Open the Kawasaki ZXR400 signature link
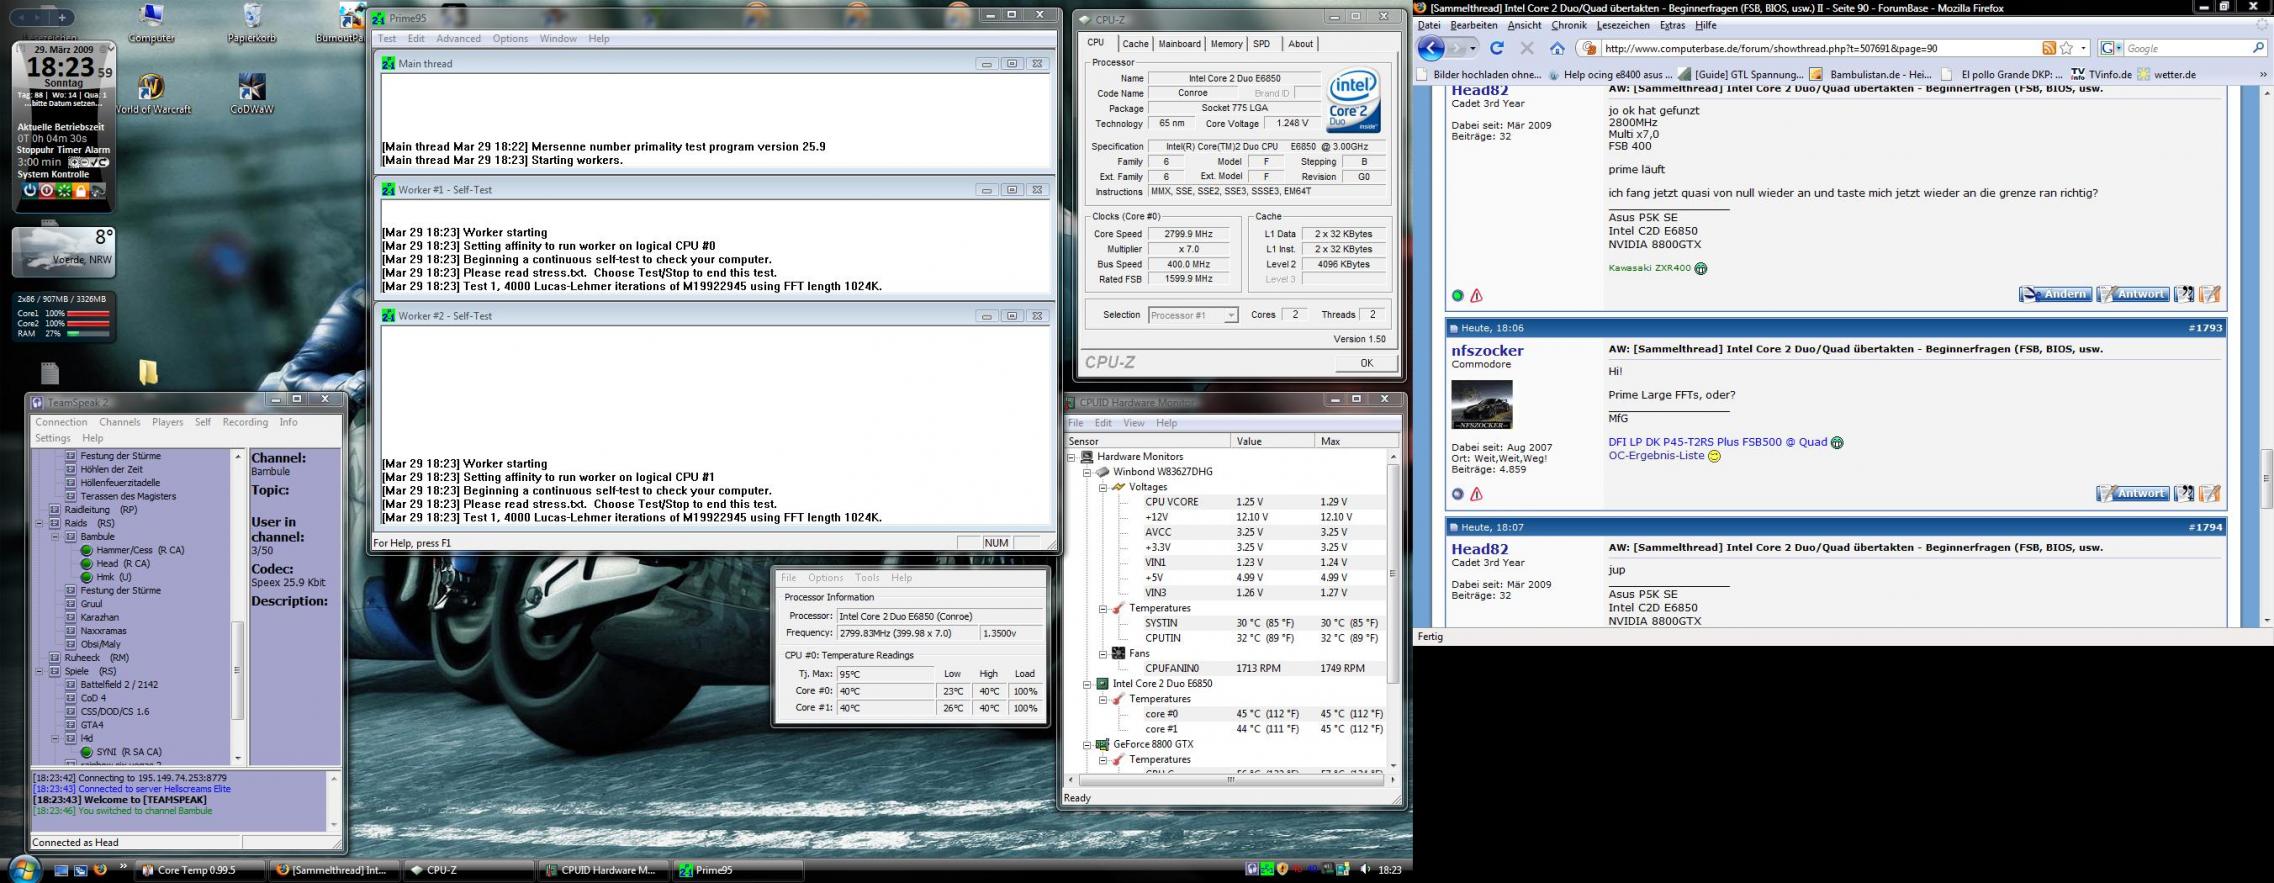 [1649, 268]
